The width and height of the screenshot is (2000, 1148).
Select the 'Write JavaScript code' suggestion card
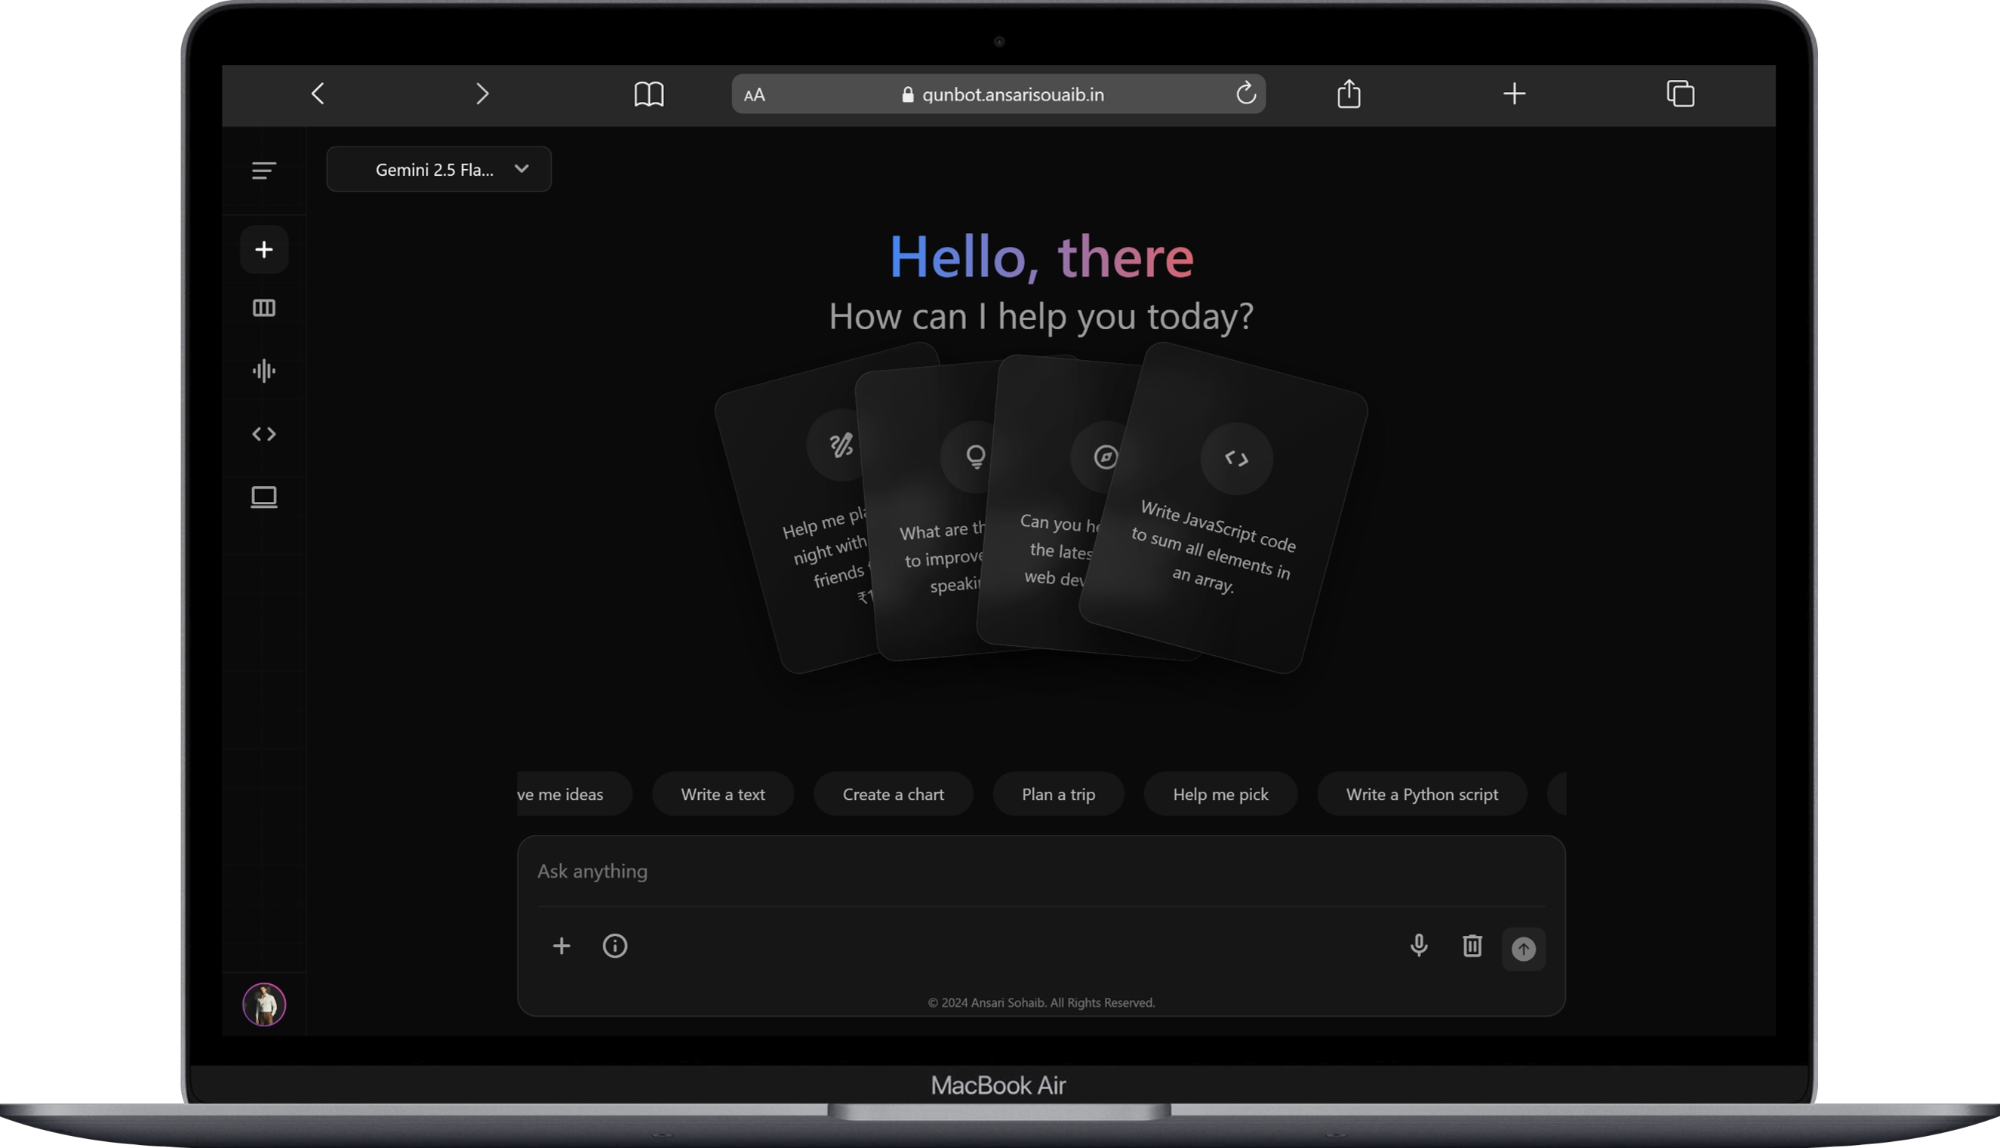coord(1224,508)
